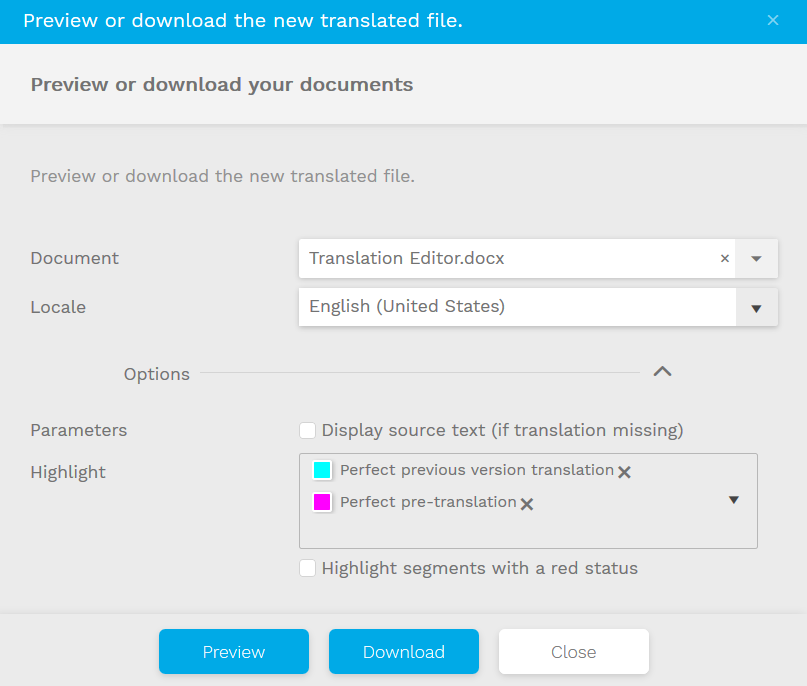The height and width of the screenshot is (686, 807).
Task: Open the Highlight list dropdown arrow
Action: tap(734, 500)
